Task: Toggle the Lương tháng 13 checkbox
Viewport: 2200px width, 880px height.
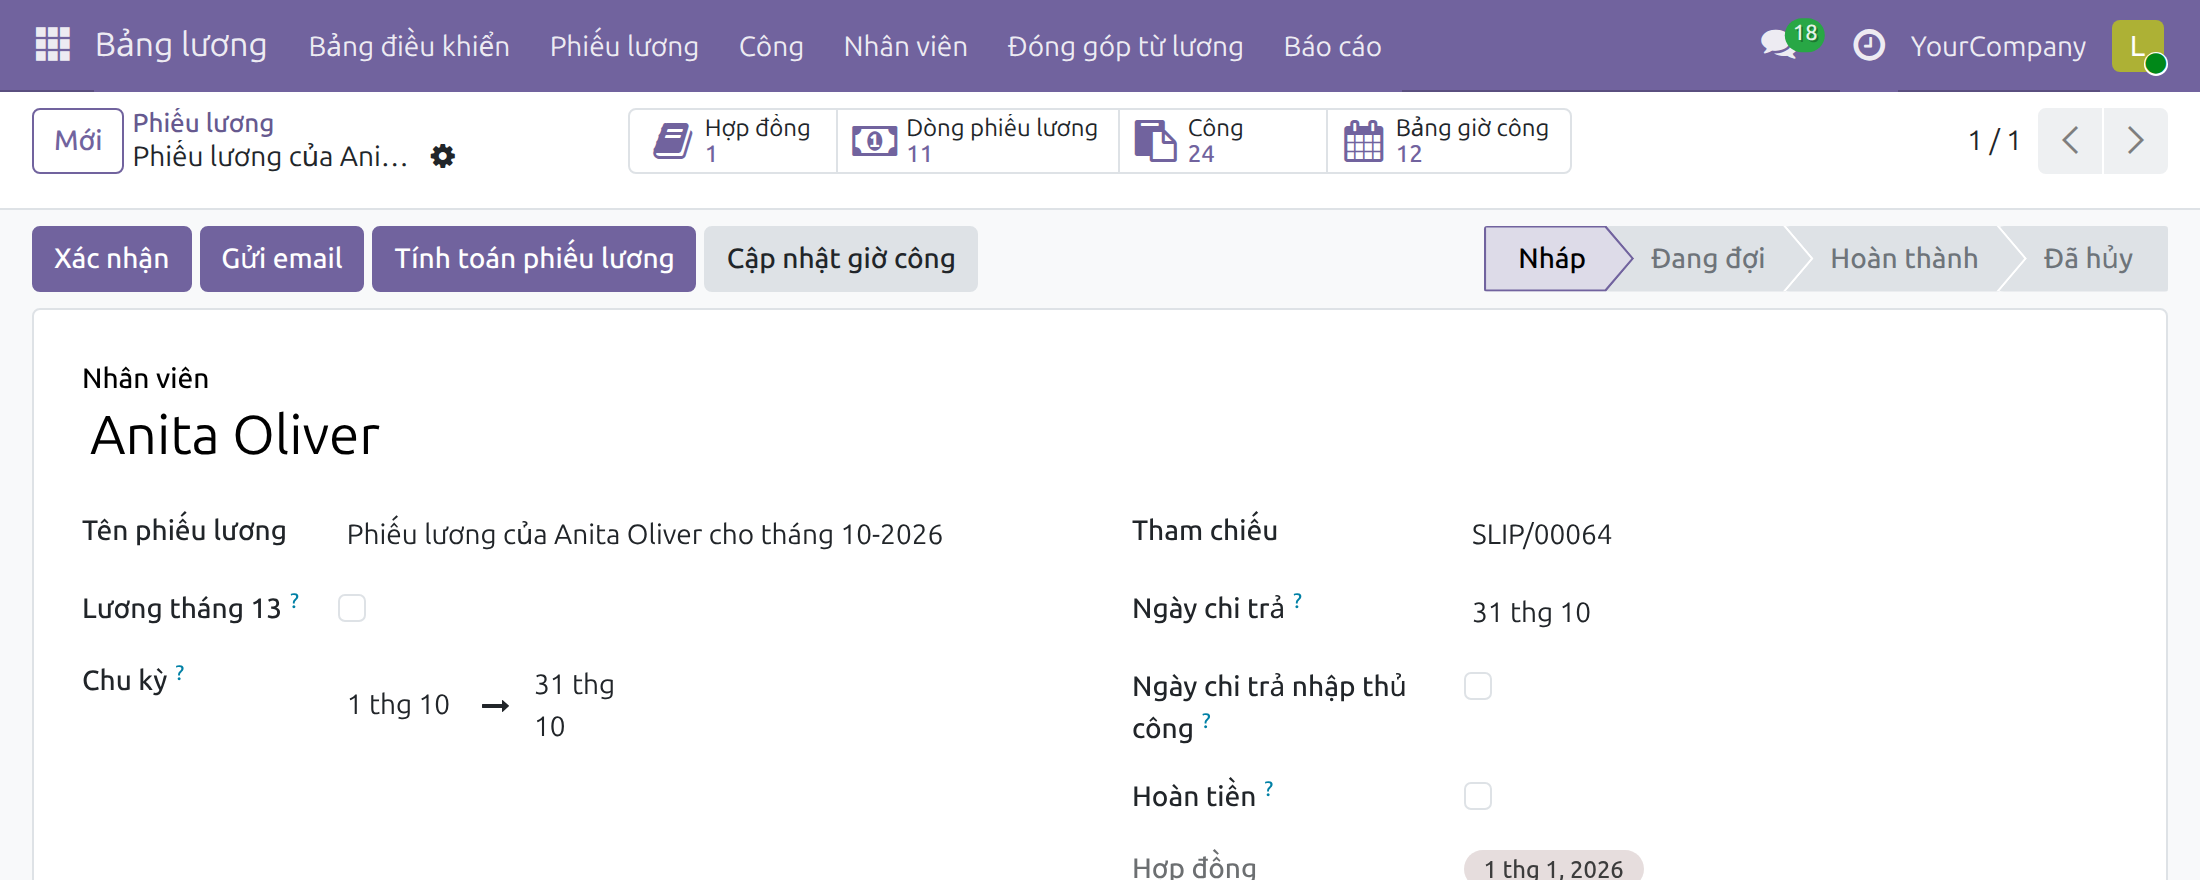Action: [352, 608]
